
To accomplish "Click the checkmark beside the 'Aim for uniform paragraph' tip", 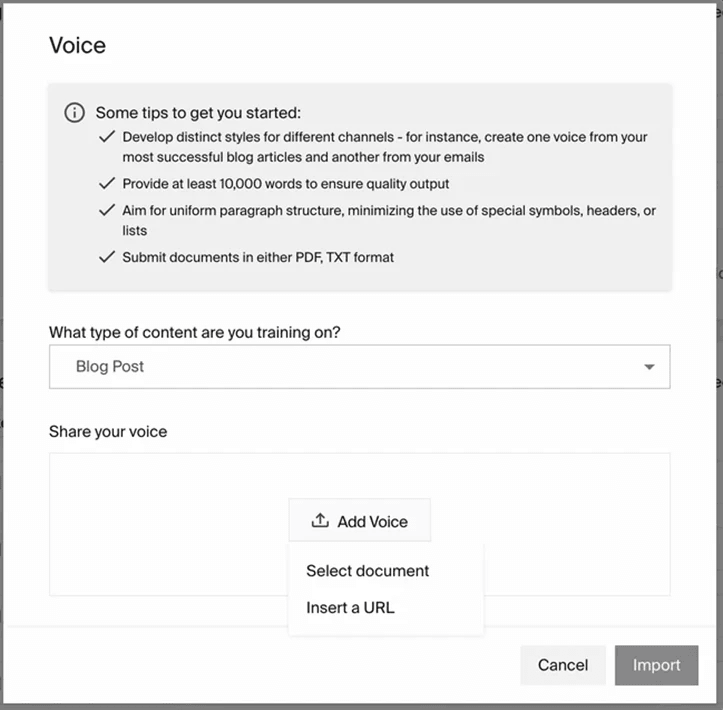I will click(107, 211).
